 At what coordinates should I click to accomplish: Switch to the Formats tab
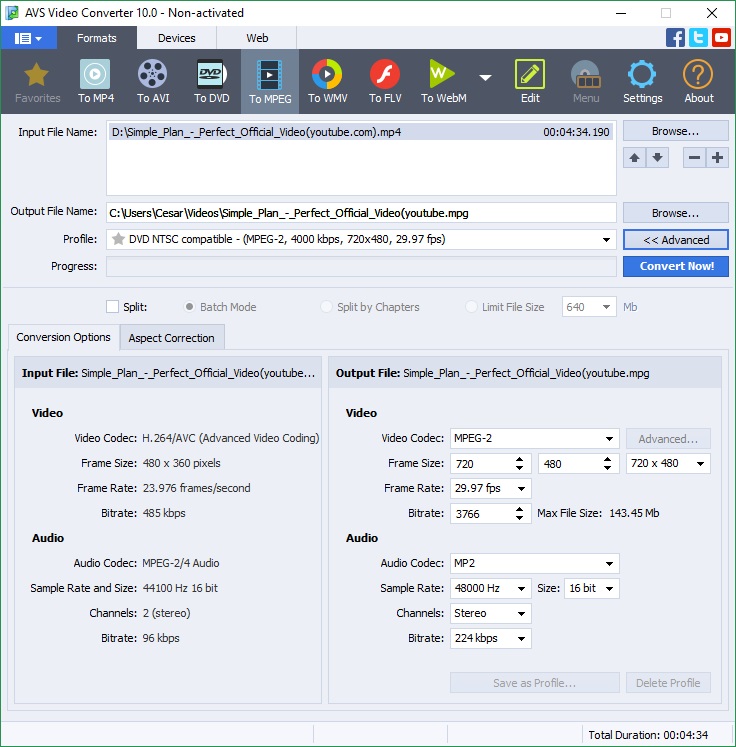tap(97, 38)
